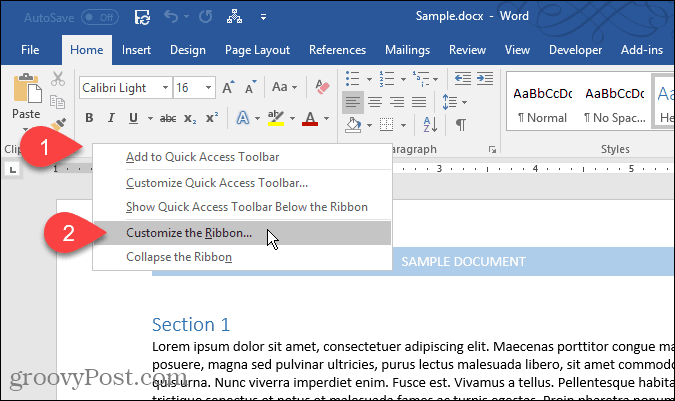675x401 pixels.
Task: Select Show Quick Access Toolbar Below the Ribbon
Action: 242,207
